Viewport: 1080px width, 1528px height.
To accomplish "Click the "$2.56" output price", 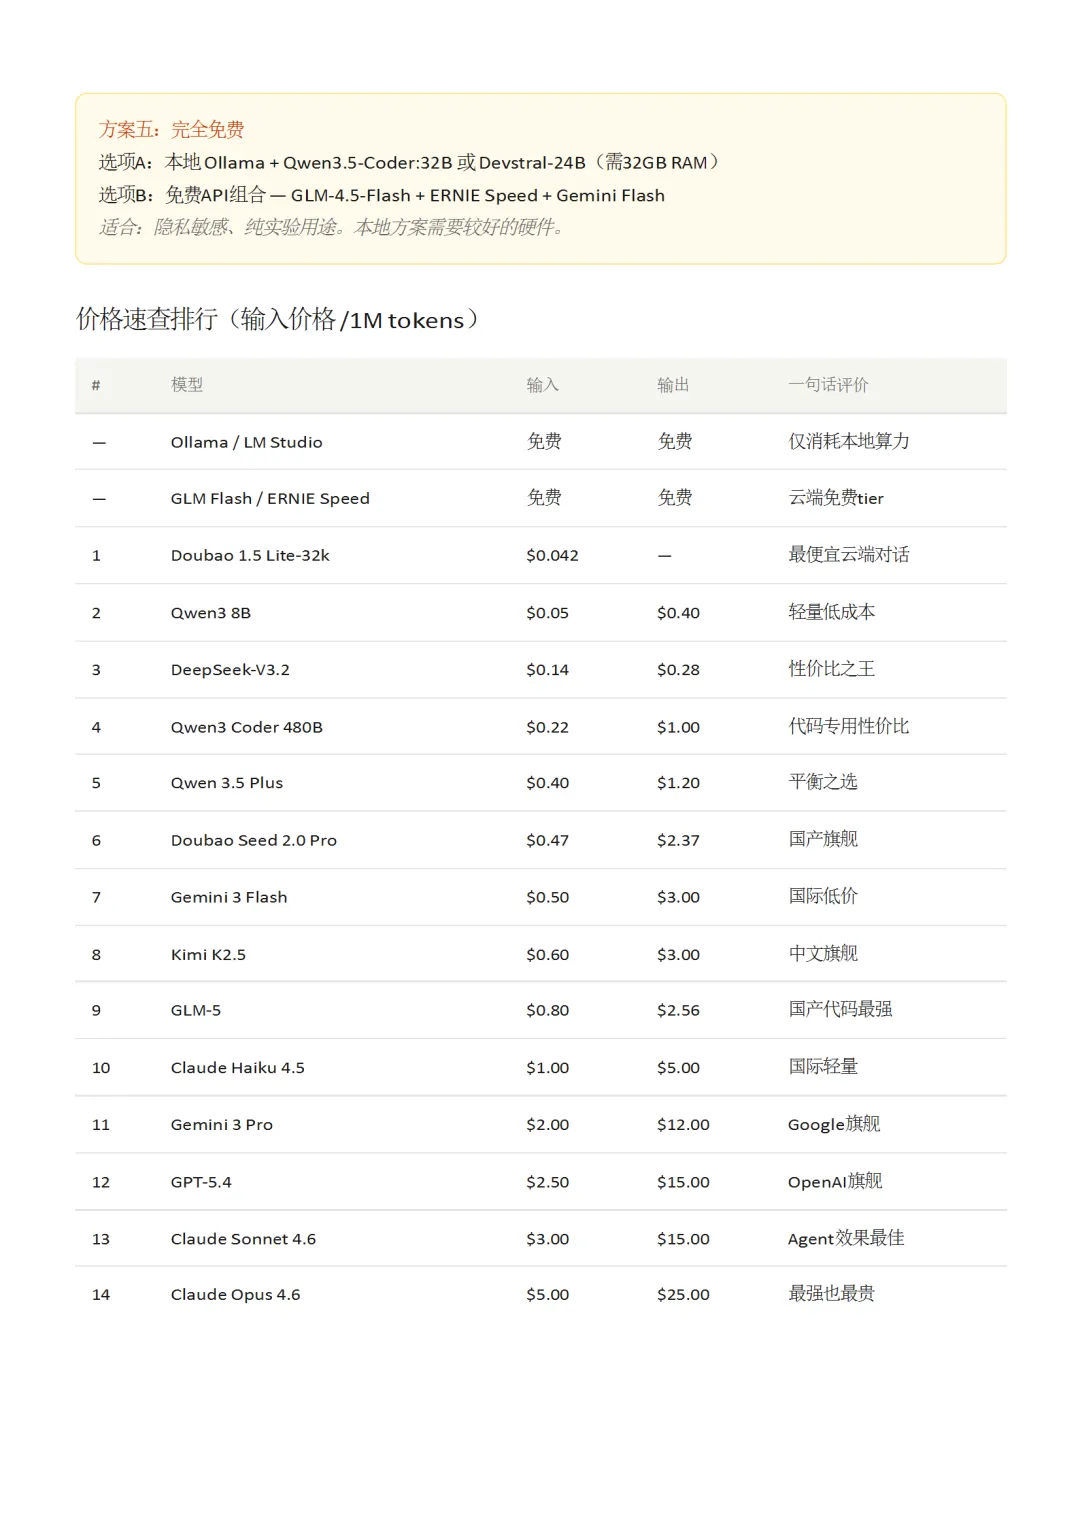I will point(678,1011).
